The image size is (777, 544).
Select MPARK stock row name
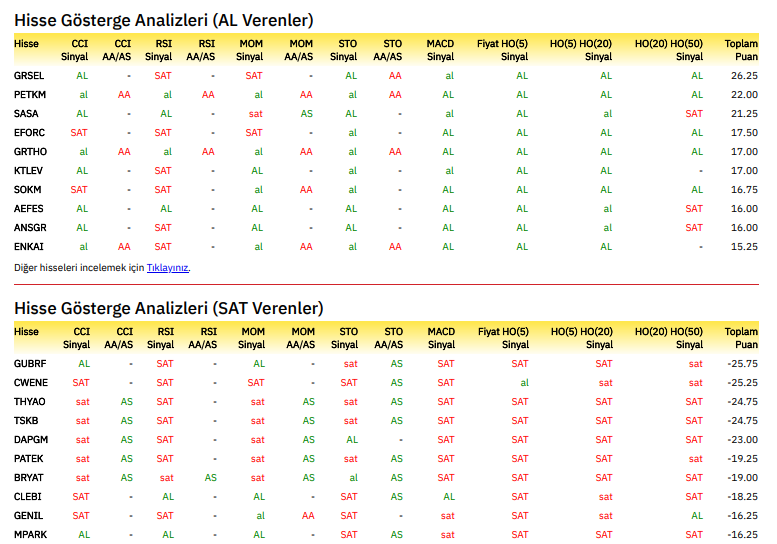[30, 535]
